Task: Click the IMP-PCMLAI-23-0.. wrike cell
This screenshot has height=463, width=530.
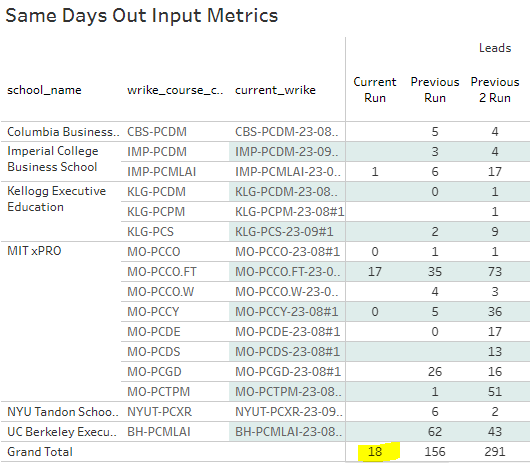Action: coord(288,172)
